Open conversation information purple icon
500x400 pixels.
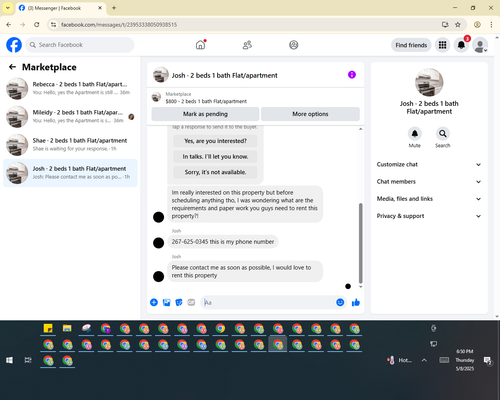click(352, 75)
